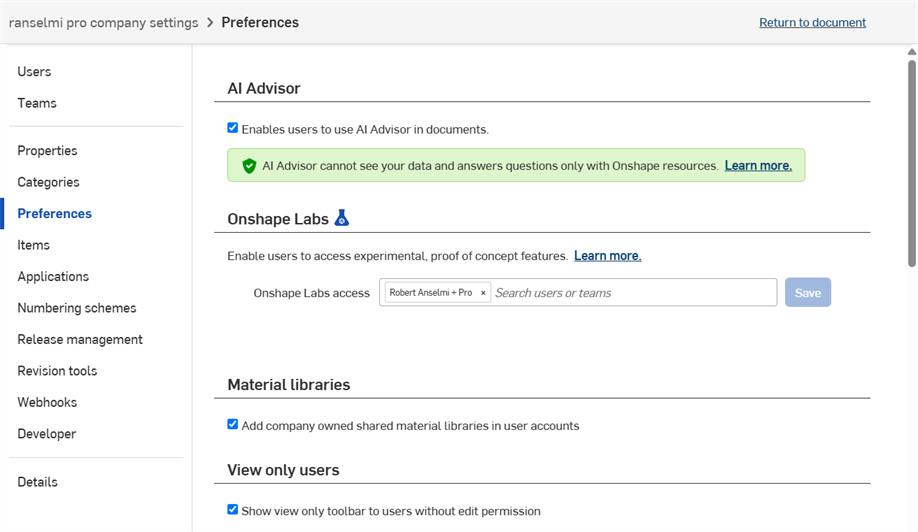The height and width of the screenshot is (532, 918).
Task: Open AI Advisor Learn more link
Action: (x=758, y=166)
